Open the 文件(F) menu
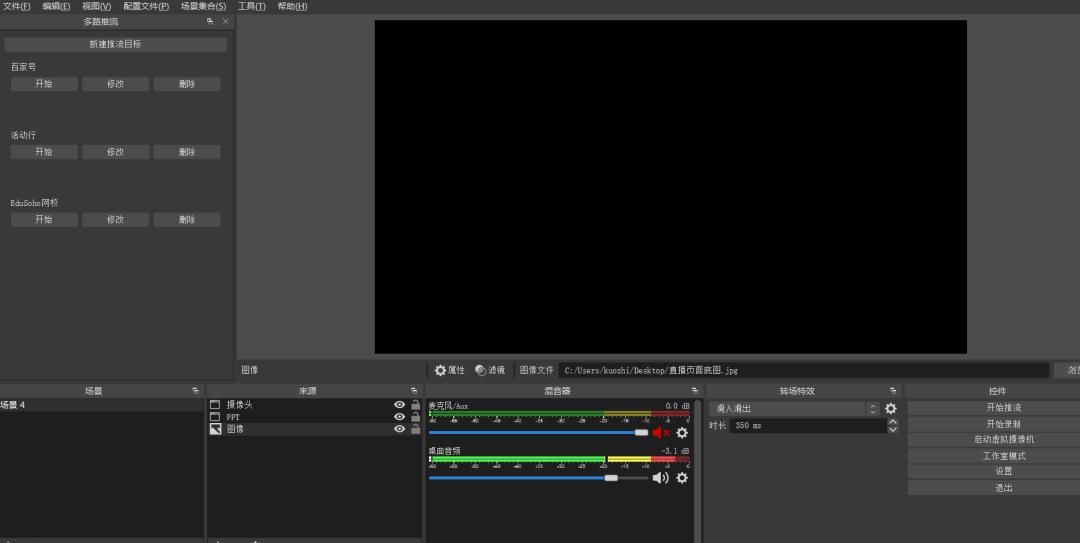 tap(17, 6)
